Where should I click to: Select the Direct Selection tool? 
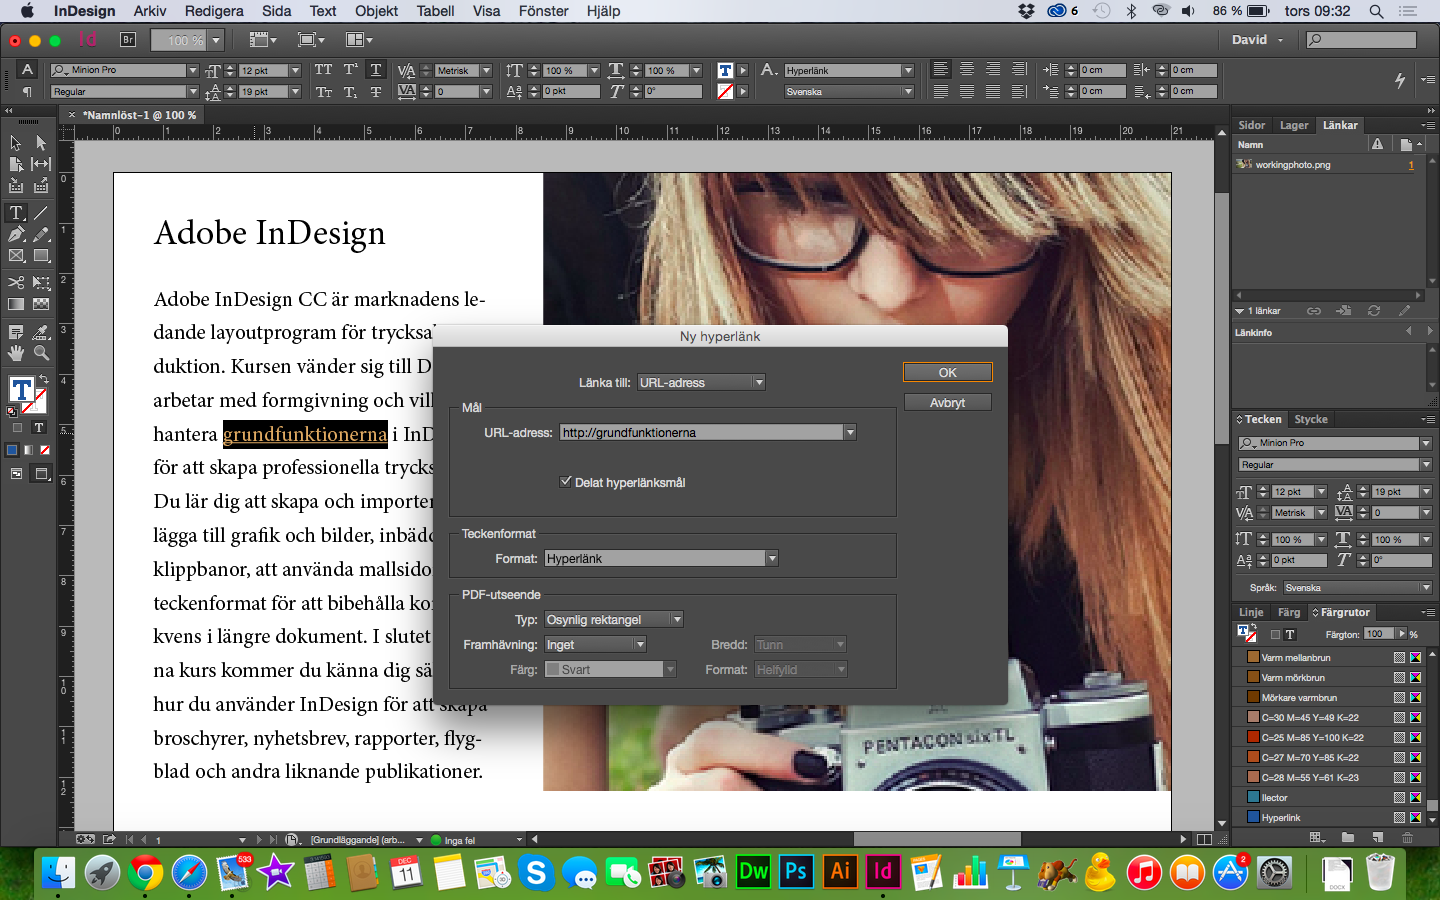(41, 143)
